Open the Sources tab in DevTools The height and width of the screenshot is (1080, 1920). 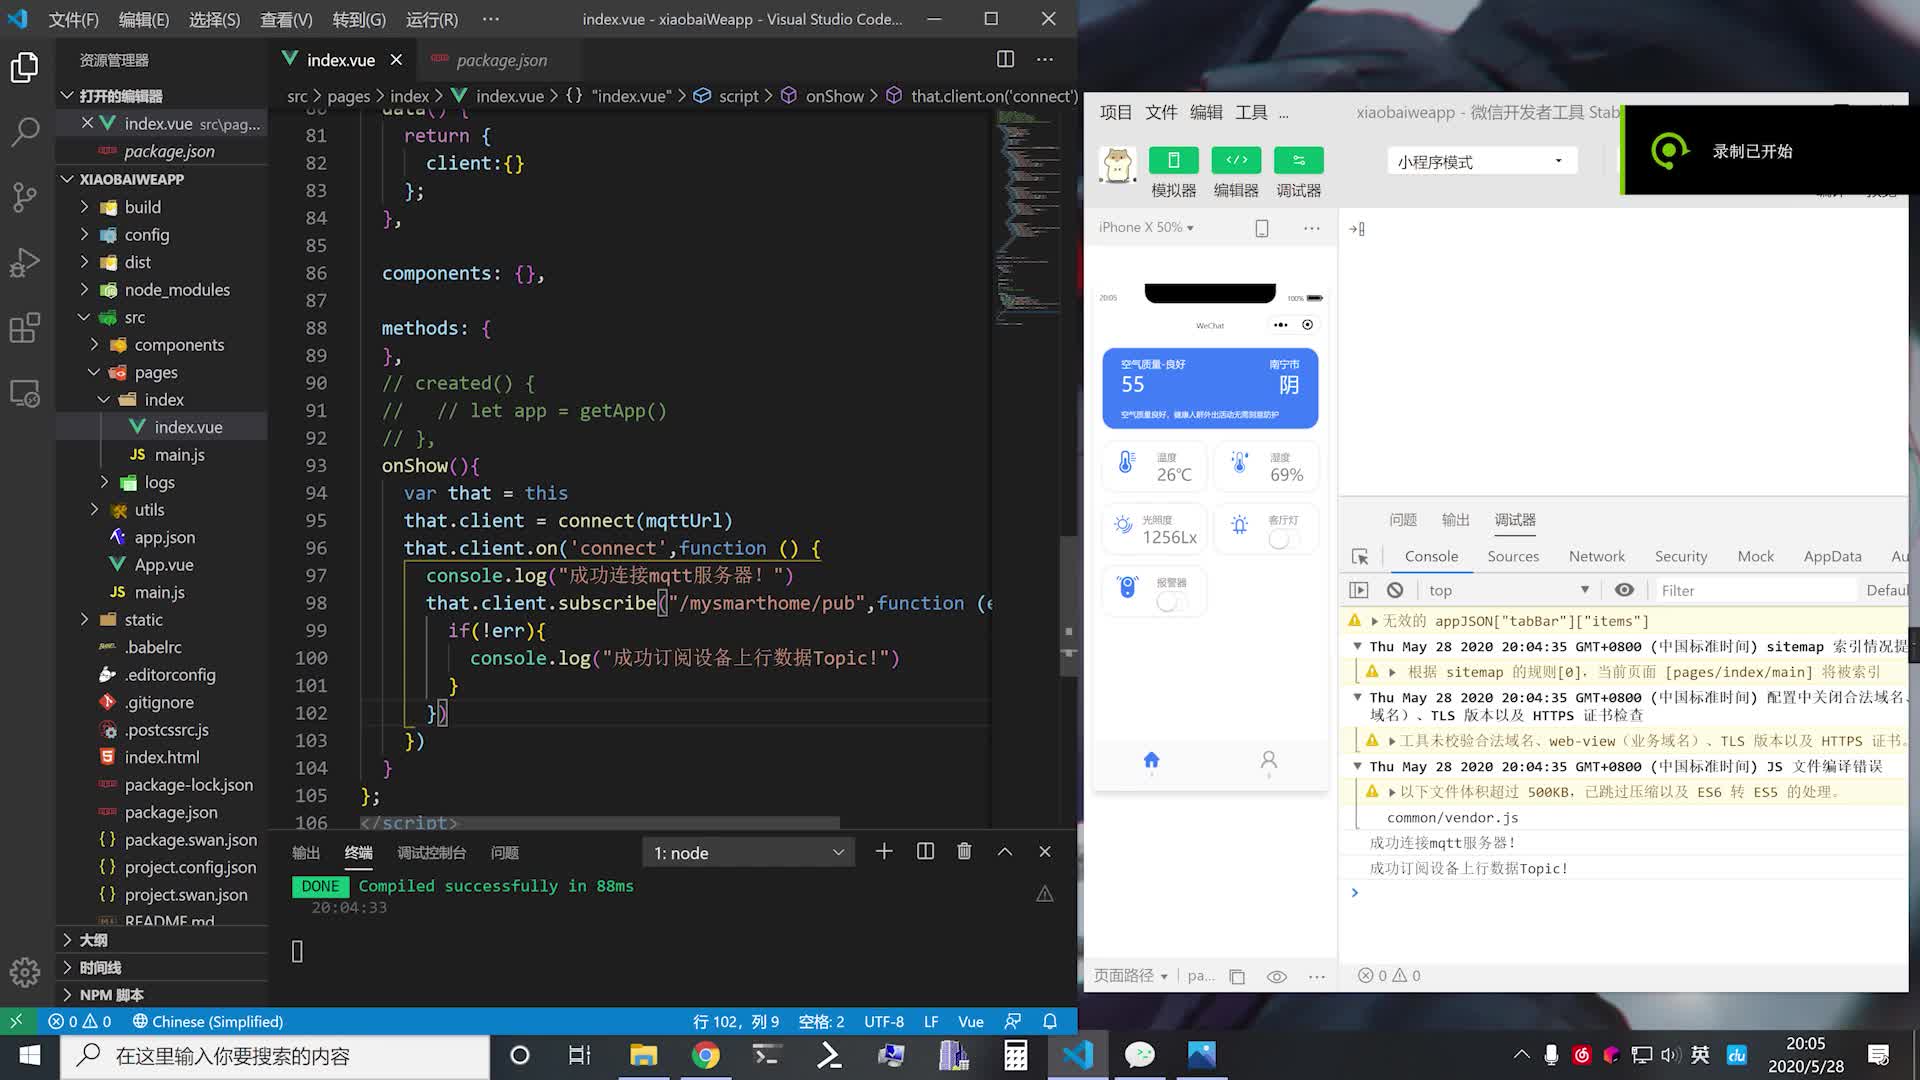[1513, 556]
